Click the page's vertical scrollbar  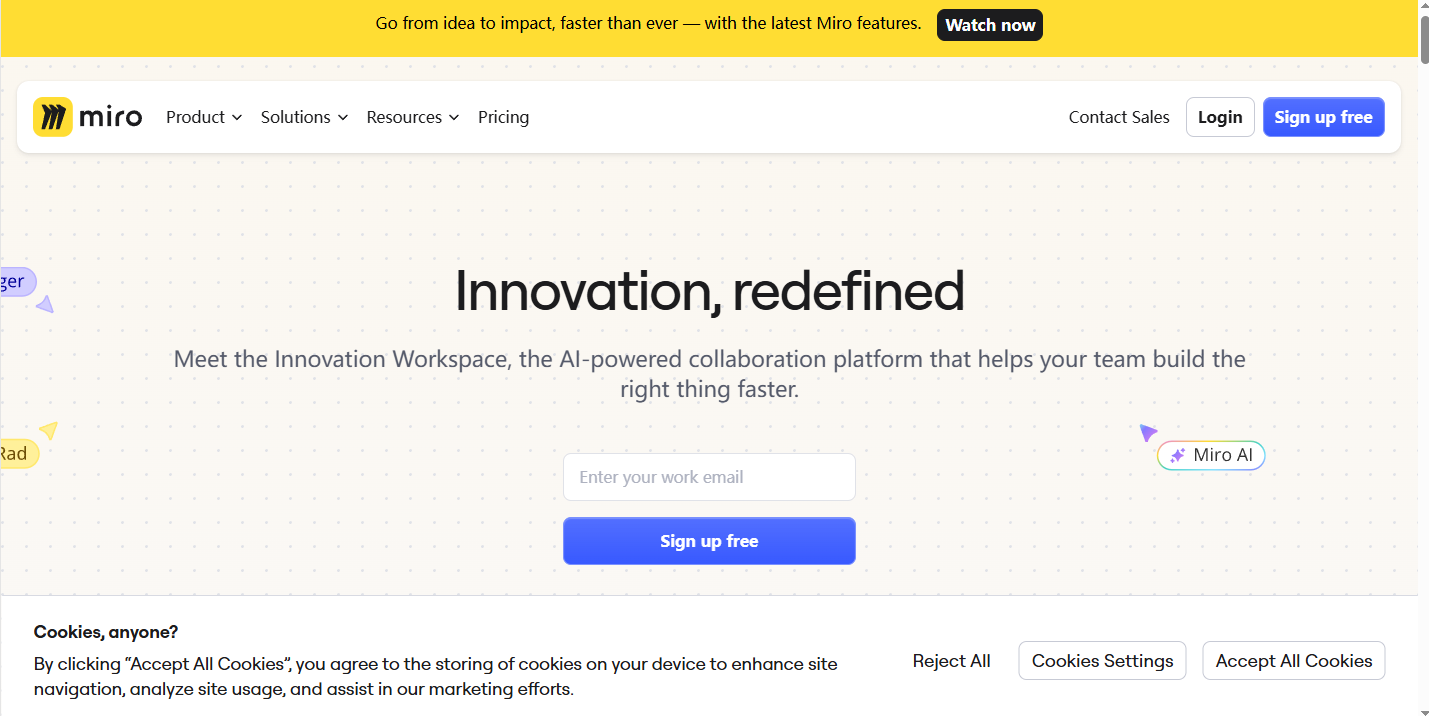click(x=1424, y=358)
